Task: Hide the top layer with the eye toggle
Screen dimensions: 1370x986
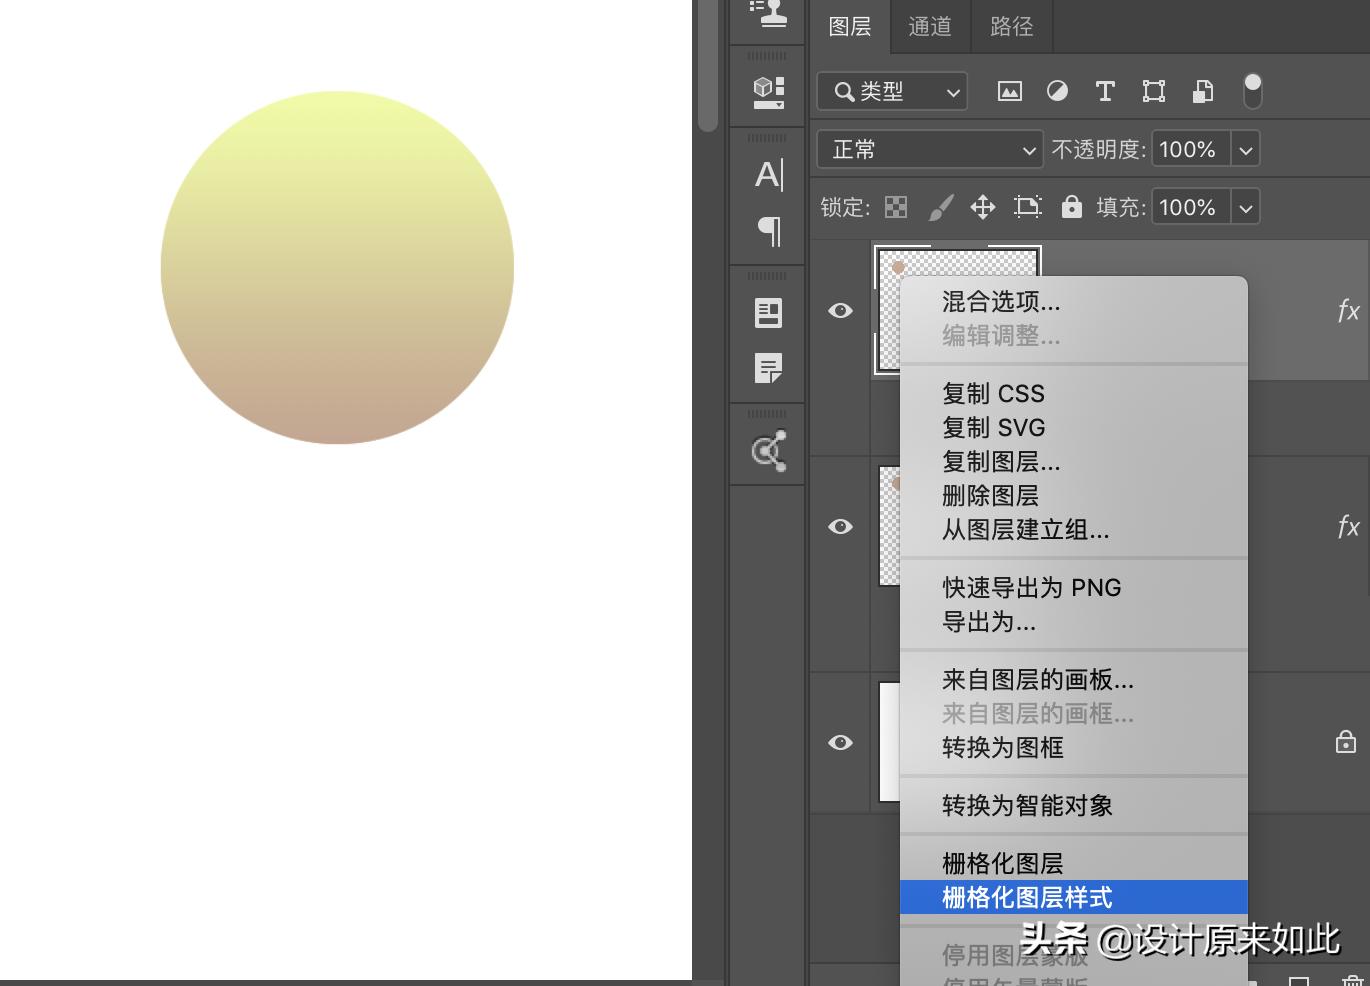Action: [840, 311]
